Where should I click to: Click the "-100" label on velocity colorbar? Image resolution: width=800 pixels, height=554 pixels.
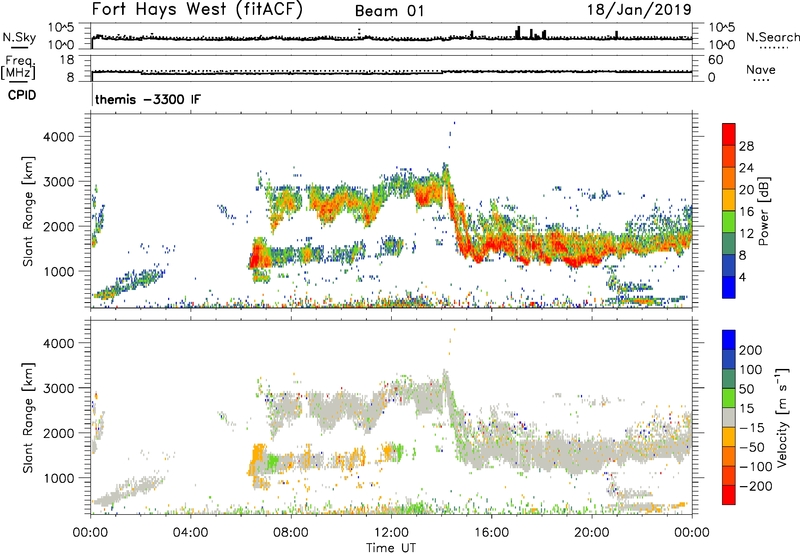tap(755, 466)
